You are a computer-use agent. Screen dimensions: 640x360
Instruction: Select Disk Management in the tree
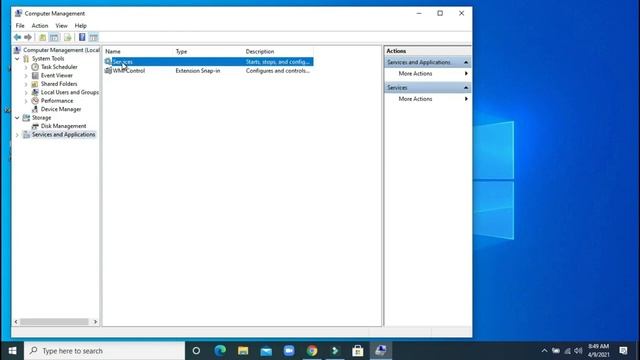pyautogui.click(x=63, y=126)
